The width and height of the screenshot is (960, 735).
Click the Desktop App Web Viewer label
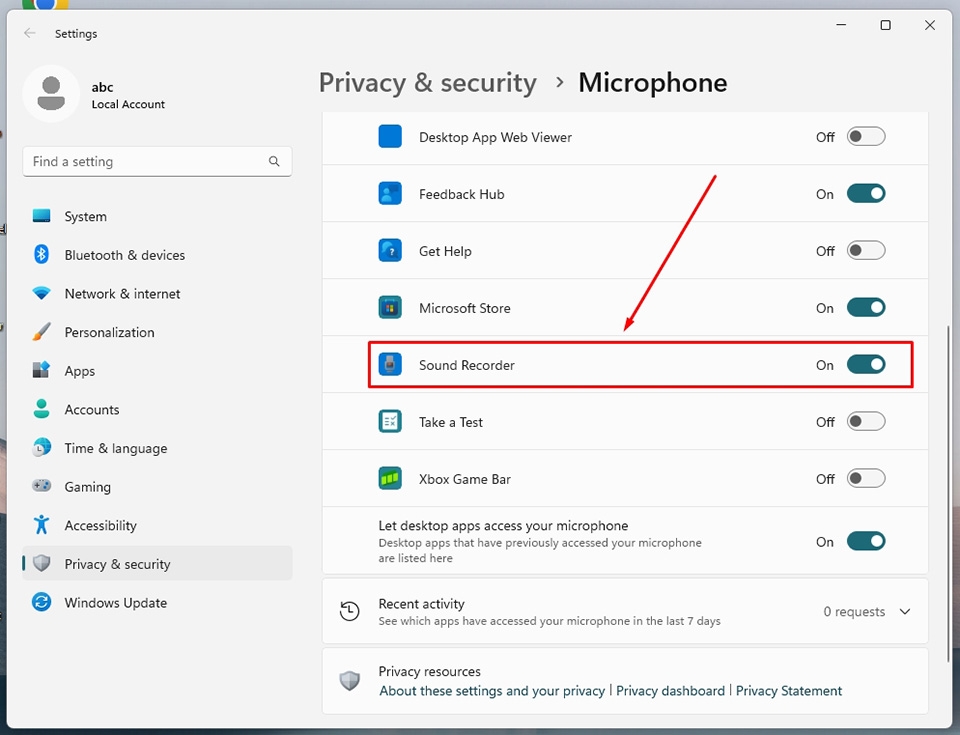coord(495,137)
